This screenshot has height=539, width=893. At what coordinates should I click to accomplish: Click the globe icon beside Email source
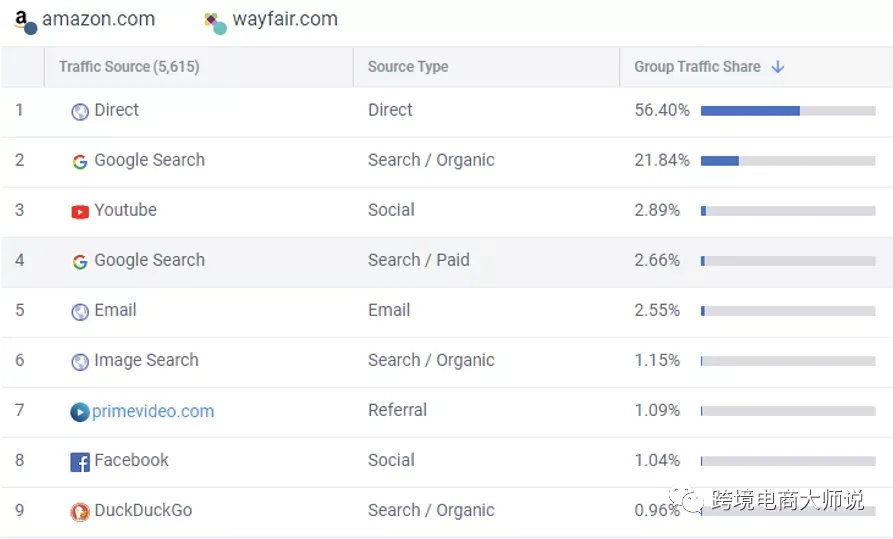tap(80, 312)
